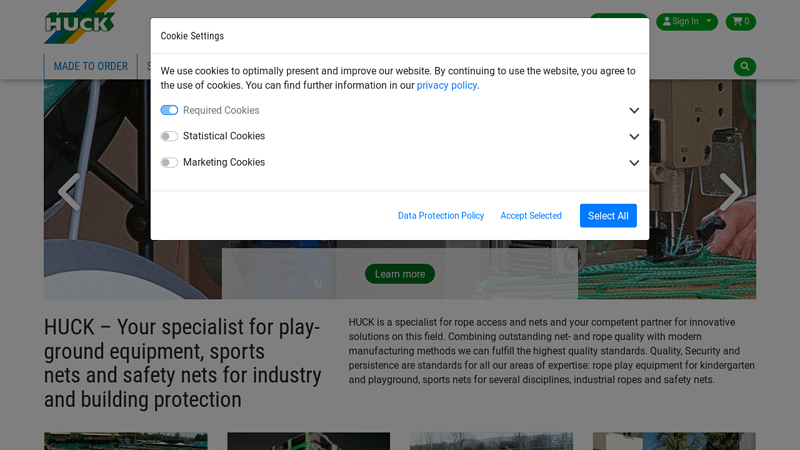800x450 pixels.
Task: Click the Statistical Cookies label
Action: (224, 136)
